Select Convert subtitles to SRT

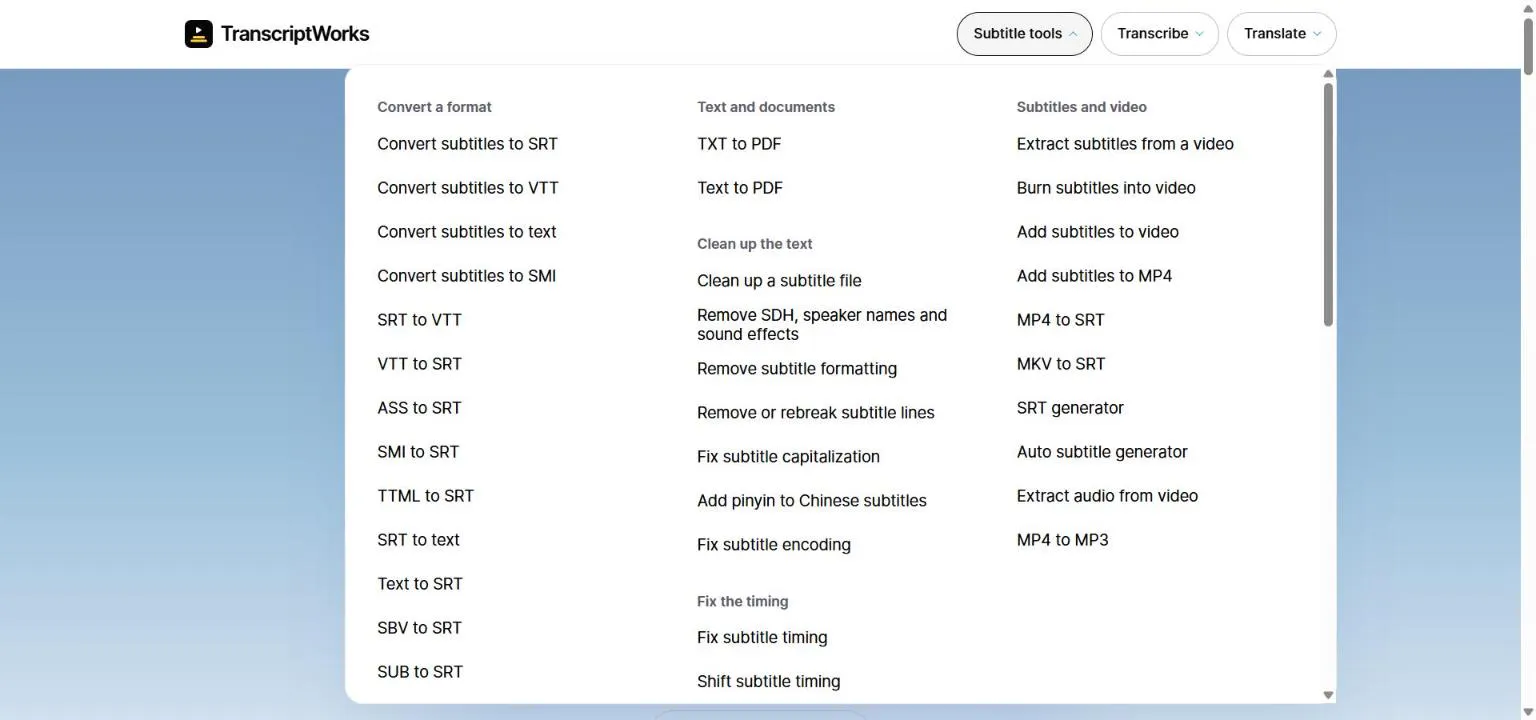(467, 144)
